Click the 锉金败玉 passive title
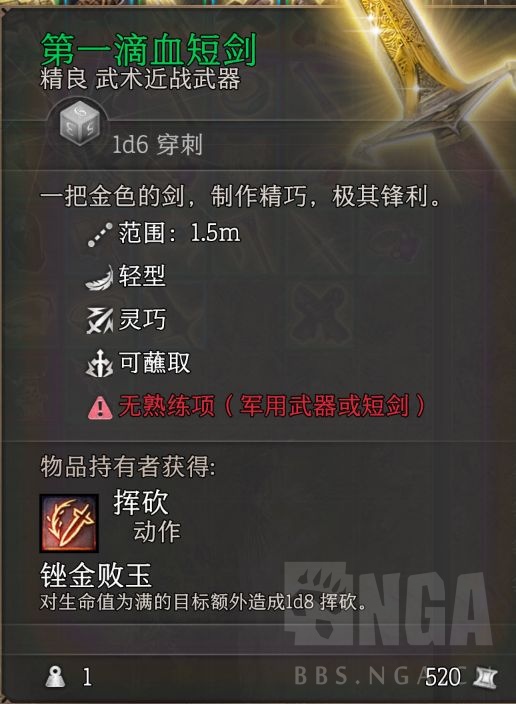Screen dimensions: 516x704 [x=96, y=576]
